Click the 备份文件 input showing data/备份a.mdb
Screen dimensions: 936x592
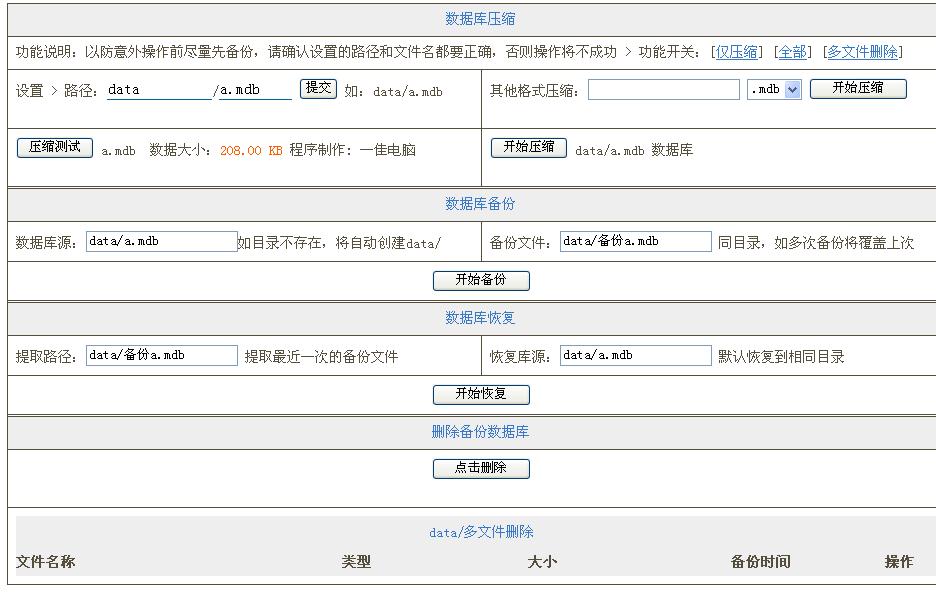(634, 241)
